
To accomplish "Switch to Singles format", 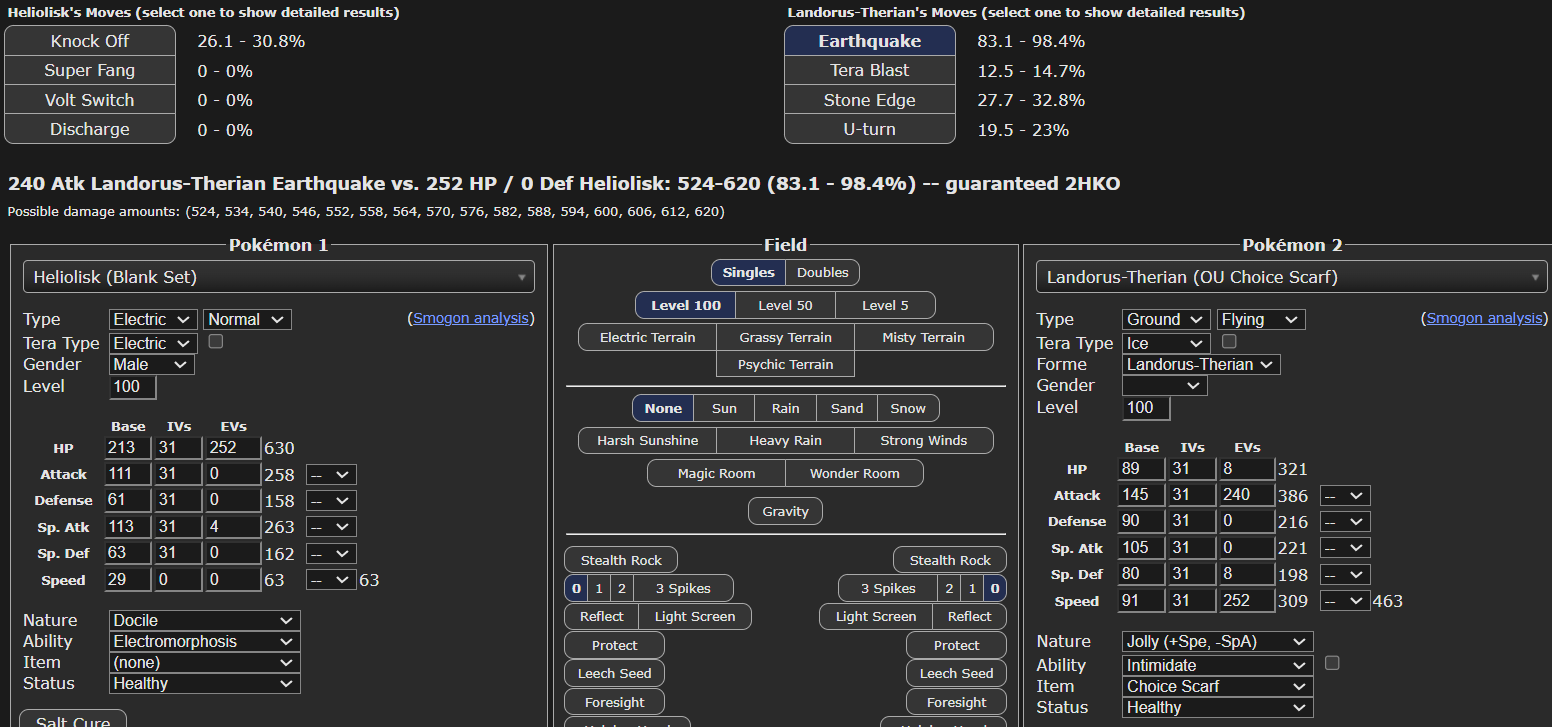I will pyautogui.click(x=748, y=273).
